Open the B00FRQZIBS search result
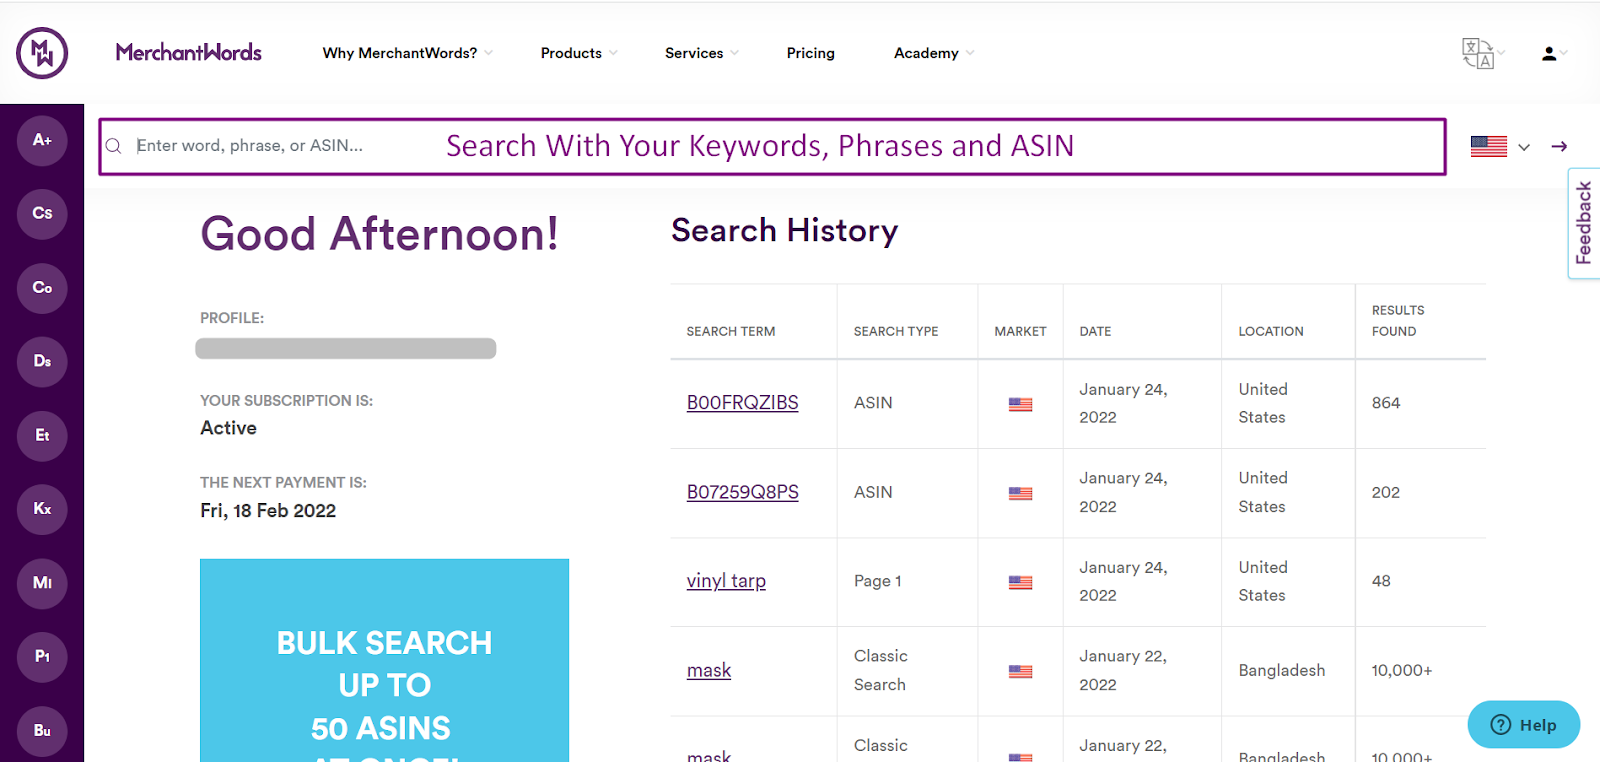This screenshot has height=762, width=1600. (x=743, y=403)
